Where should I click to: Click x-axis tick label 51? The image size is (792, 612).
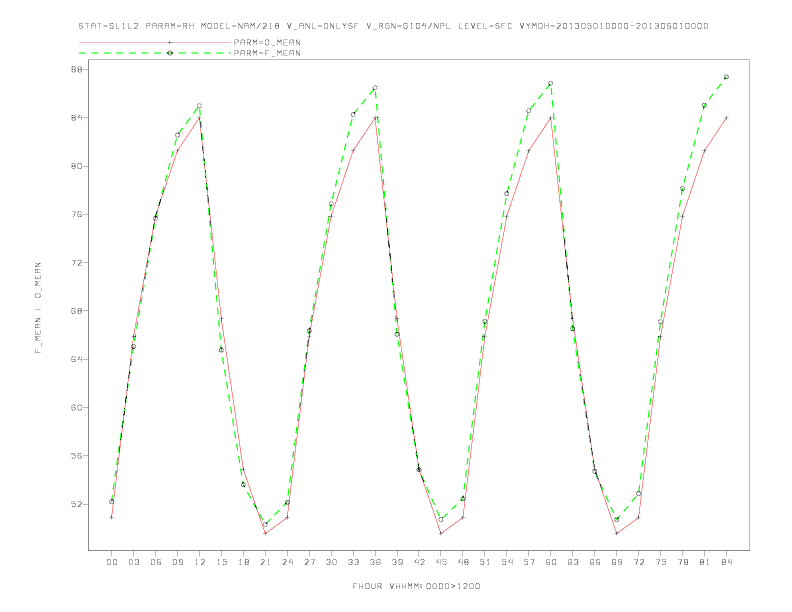[485, 562]
